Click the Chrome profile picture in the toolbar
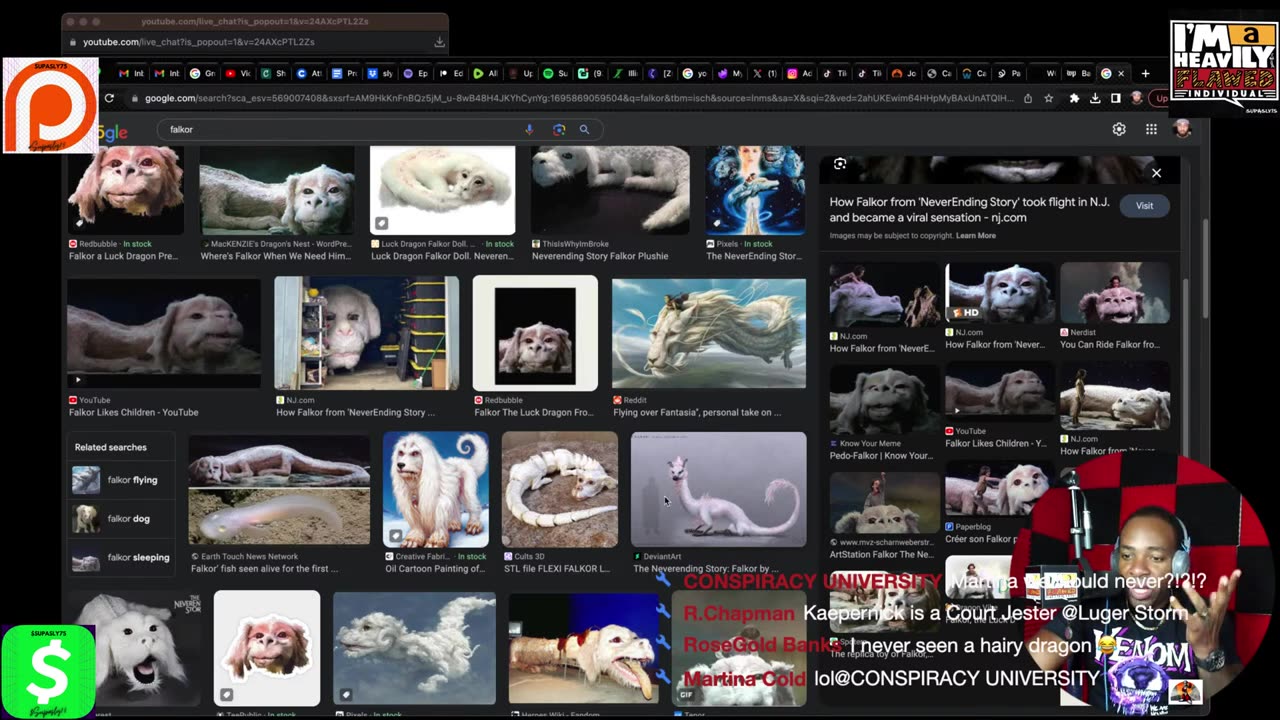This screenshot has height=720, width=1280. pyautogui.click(x=1137, y=98)
